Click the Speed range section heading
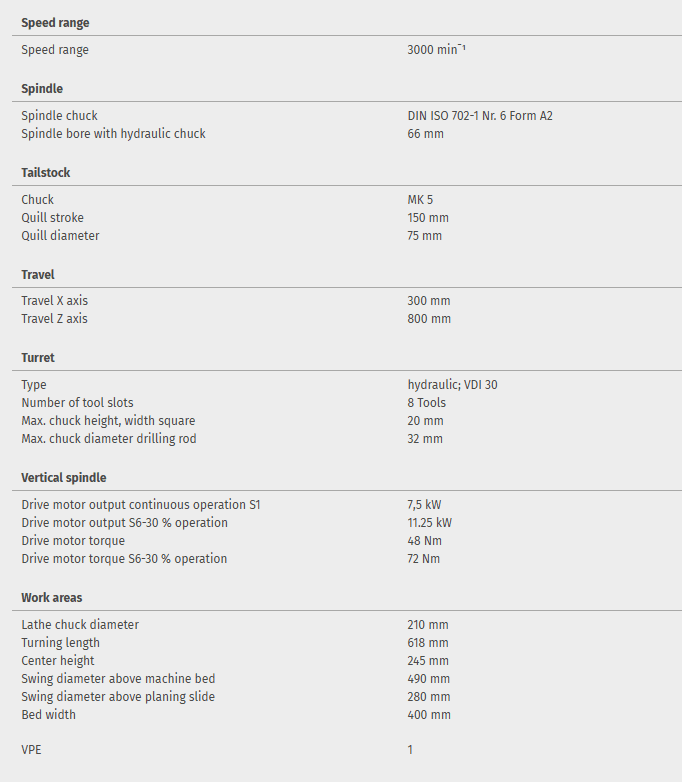682x782 pixels. [x=55, y=22]
